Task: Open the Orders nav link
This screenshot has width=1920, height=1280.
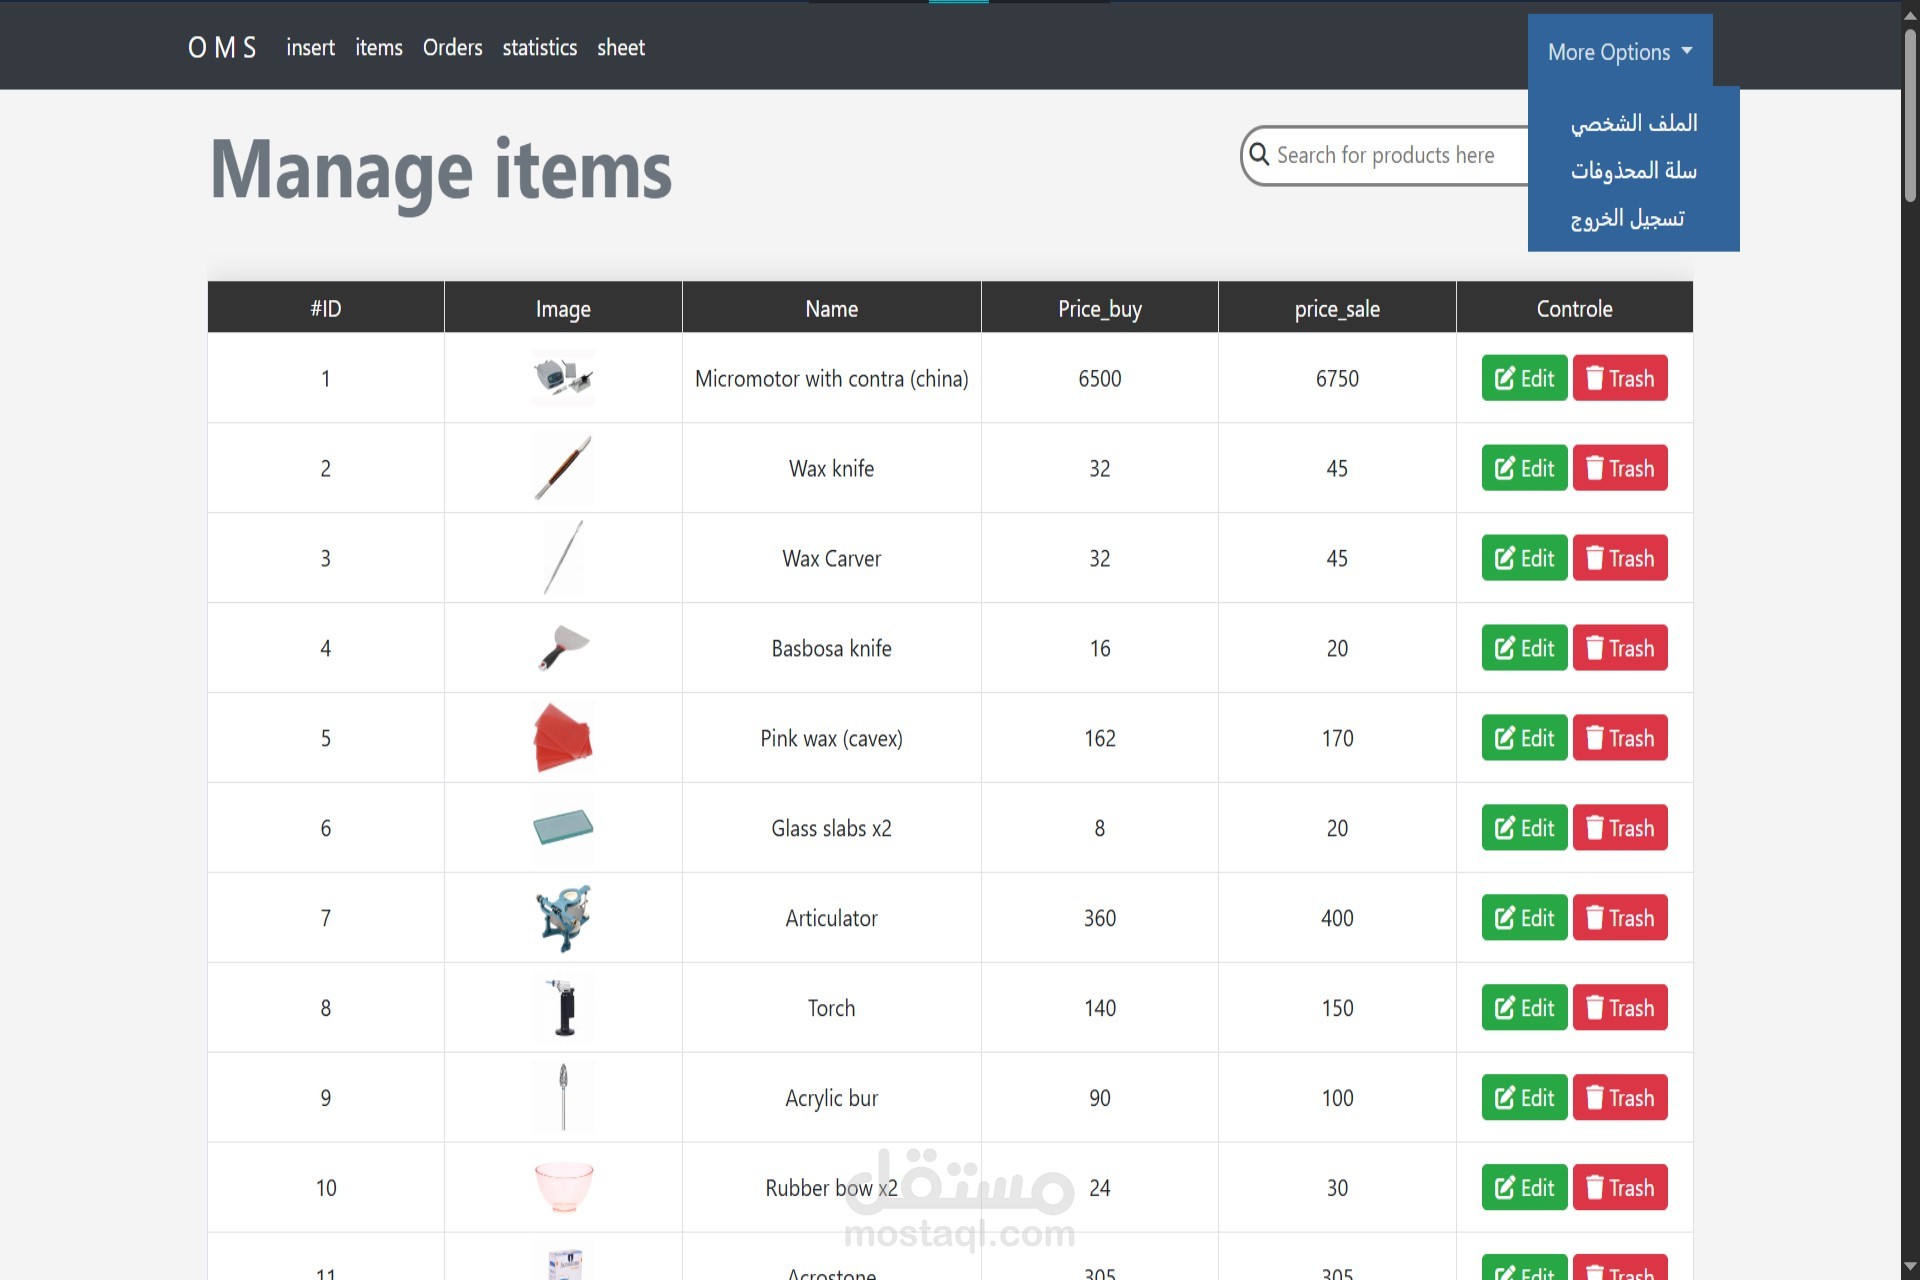Action: (452, 47)
